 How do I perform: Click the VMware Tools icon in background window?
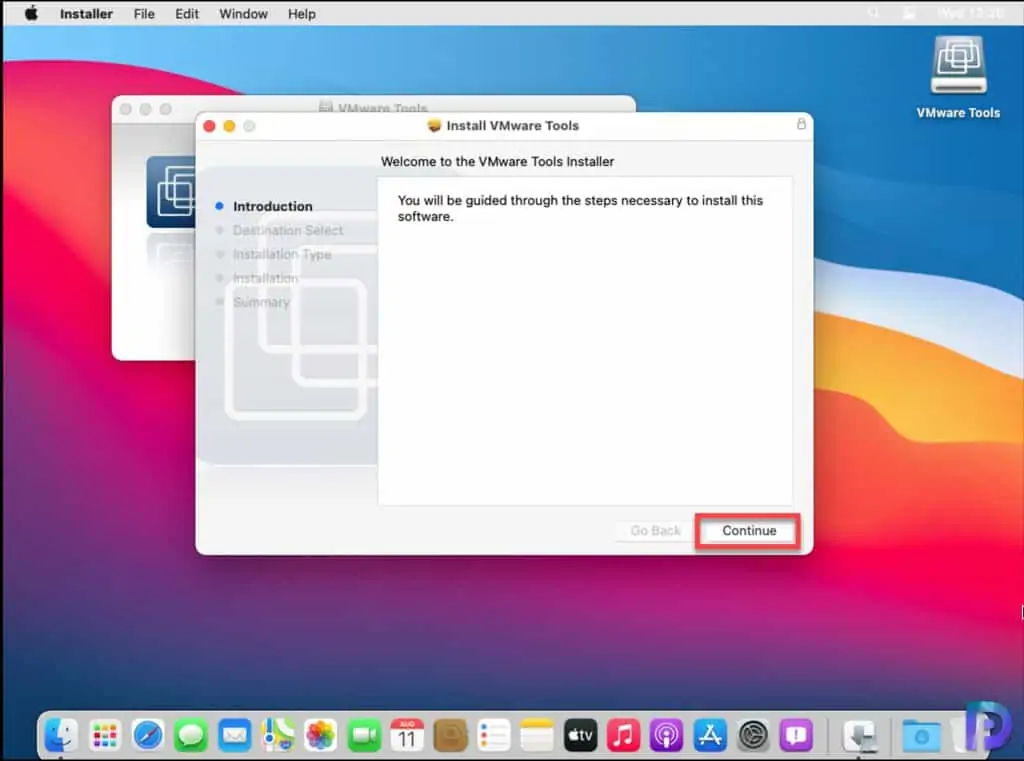(x=171, y=192)
